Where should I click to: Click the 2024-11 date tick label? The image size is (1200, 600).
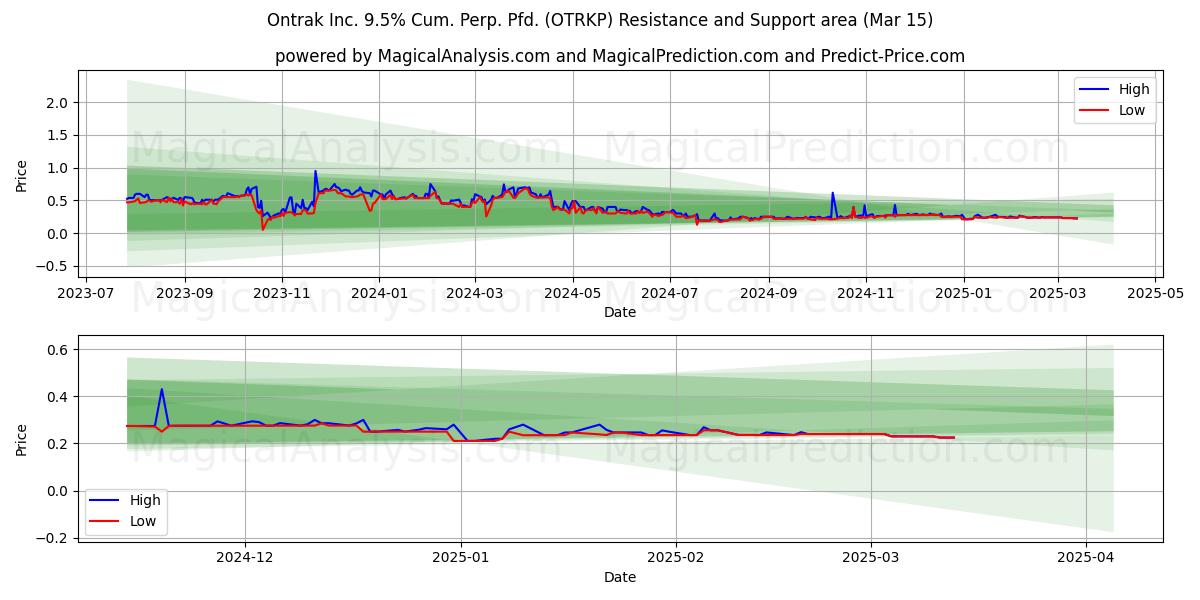[x=865, y=295]
